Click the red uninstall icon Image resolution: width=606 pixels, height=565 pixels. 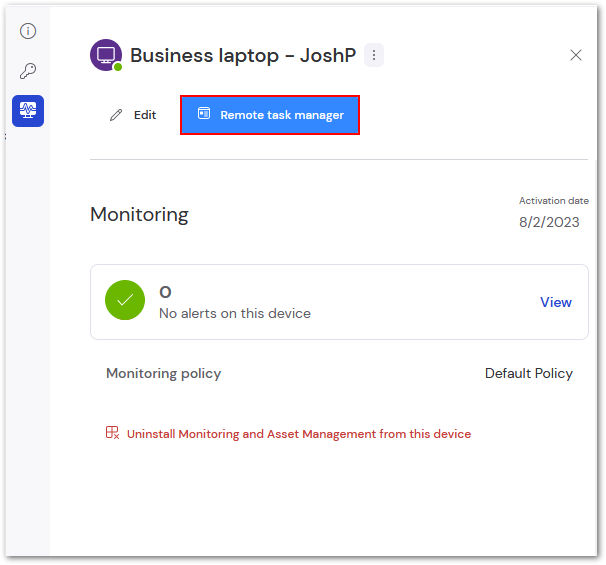(x=112, y=432)
